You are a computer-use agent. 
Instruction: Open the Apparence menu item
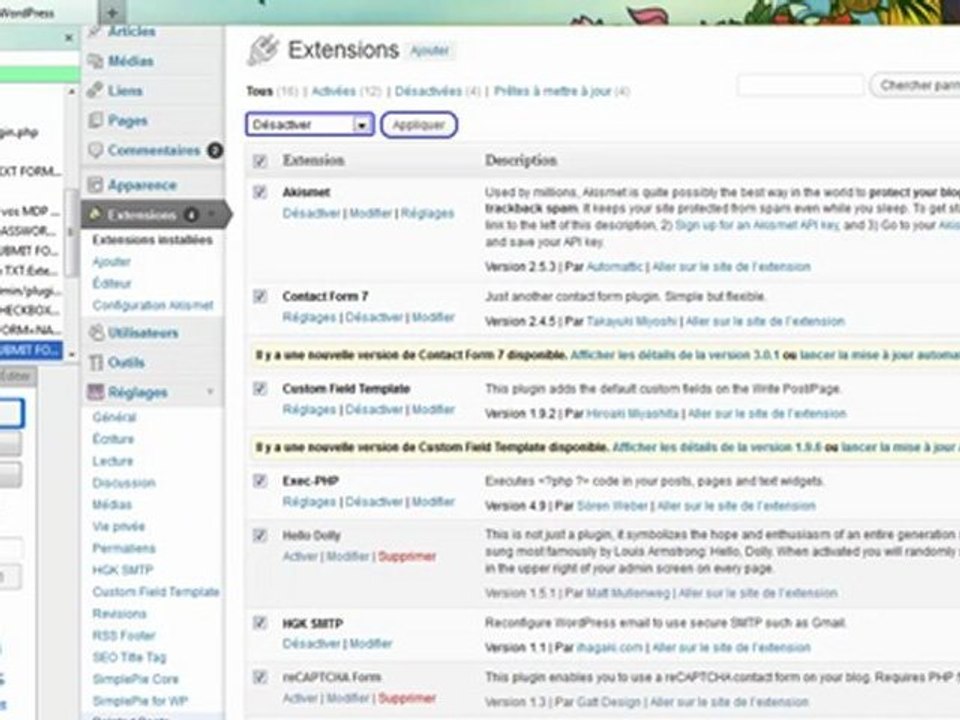pyautogui.click(x=142, y=185)
